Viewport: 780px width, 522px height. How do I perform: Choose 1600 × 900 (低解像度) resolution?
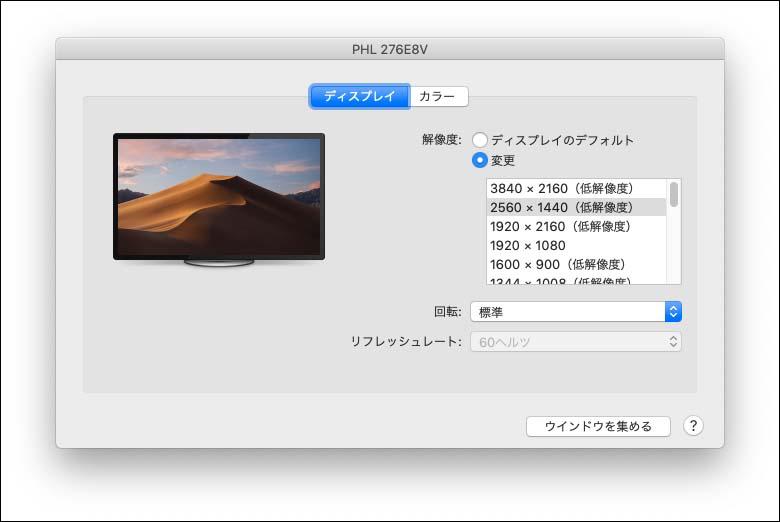click(577, 264)
